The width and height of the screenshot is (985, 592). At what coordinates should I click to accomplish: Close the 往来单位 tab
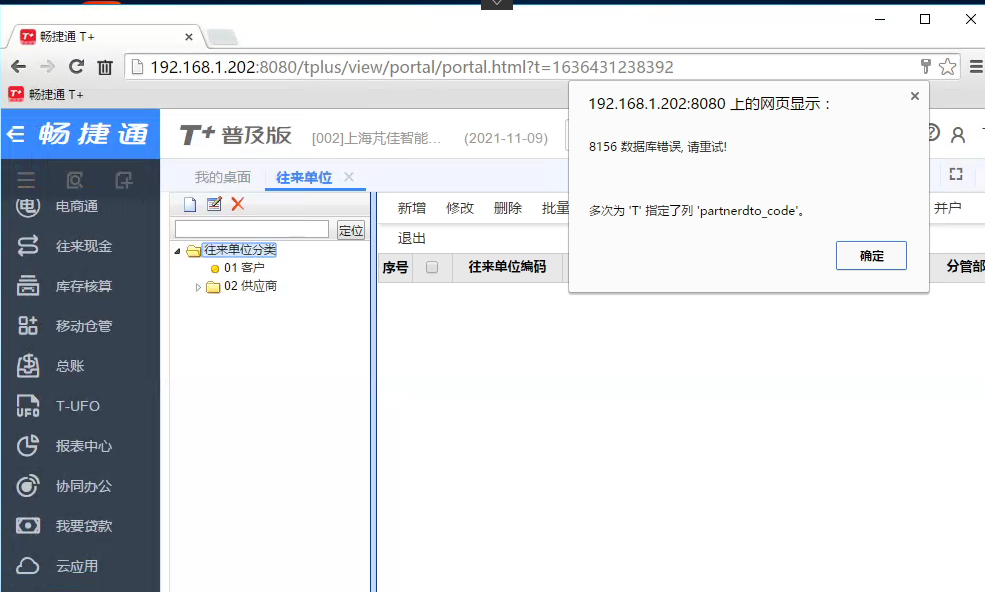coord(349,177)
